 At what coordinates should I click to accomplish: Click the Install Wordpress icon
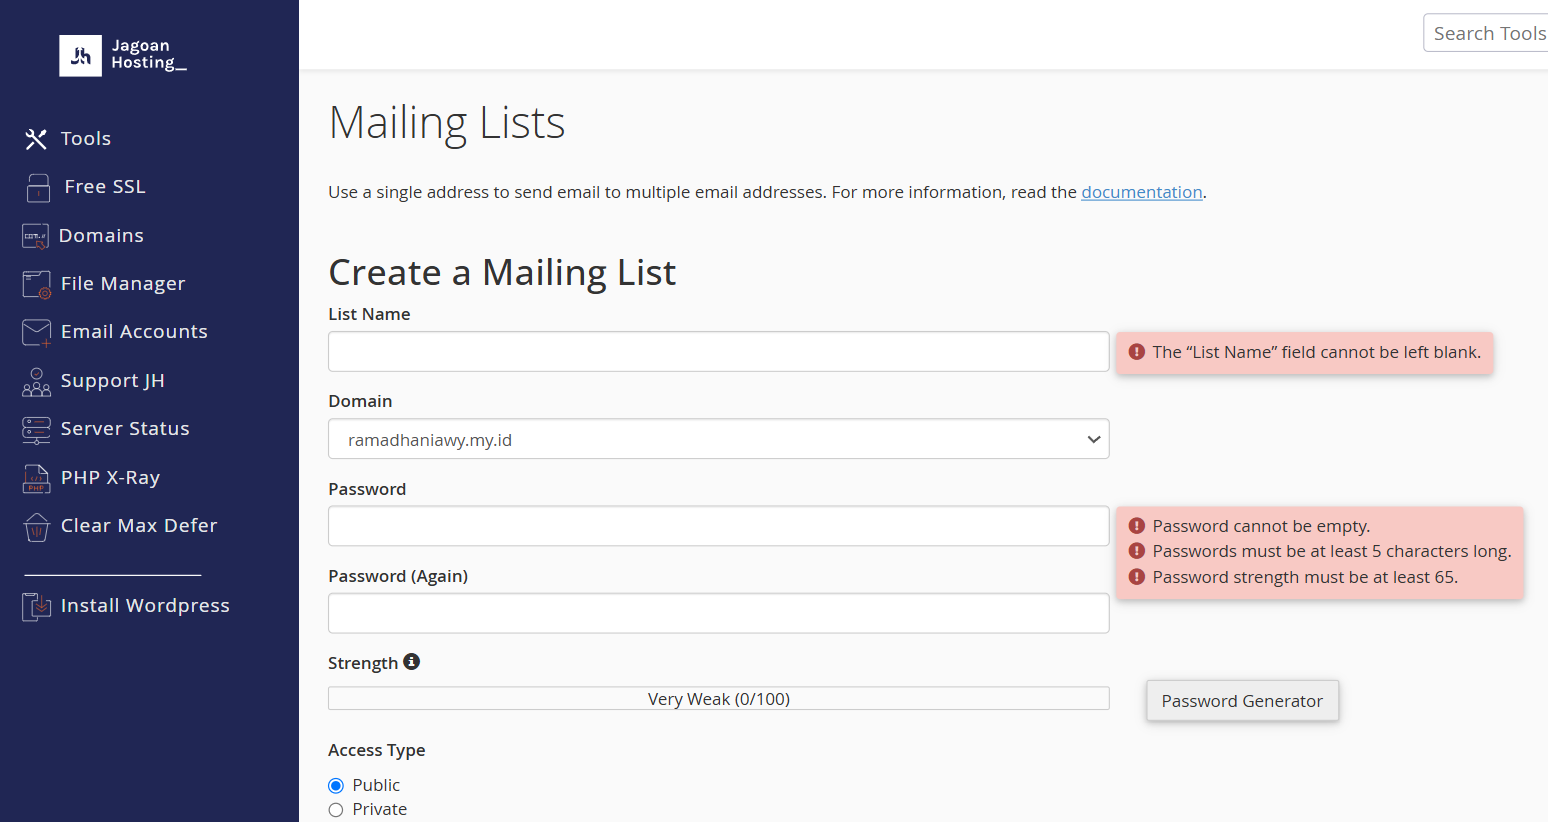tap(36, 606)
